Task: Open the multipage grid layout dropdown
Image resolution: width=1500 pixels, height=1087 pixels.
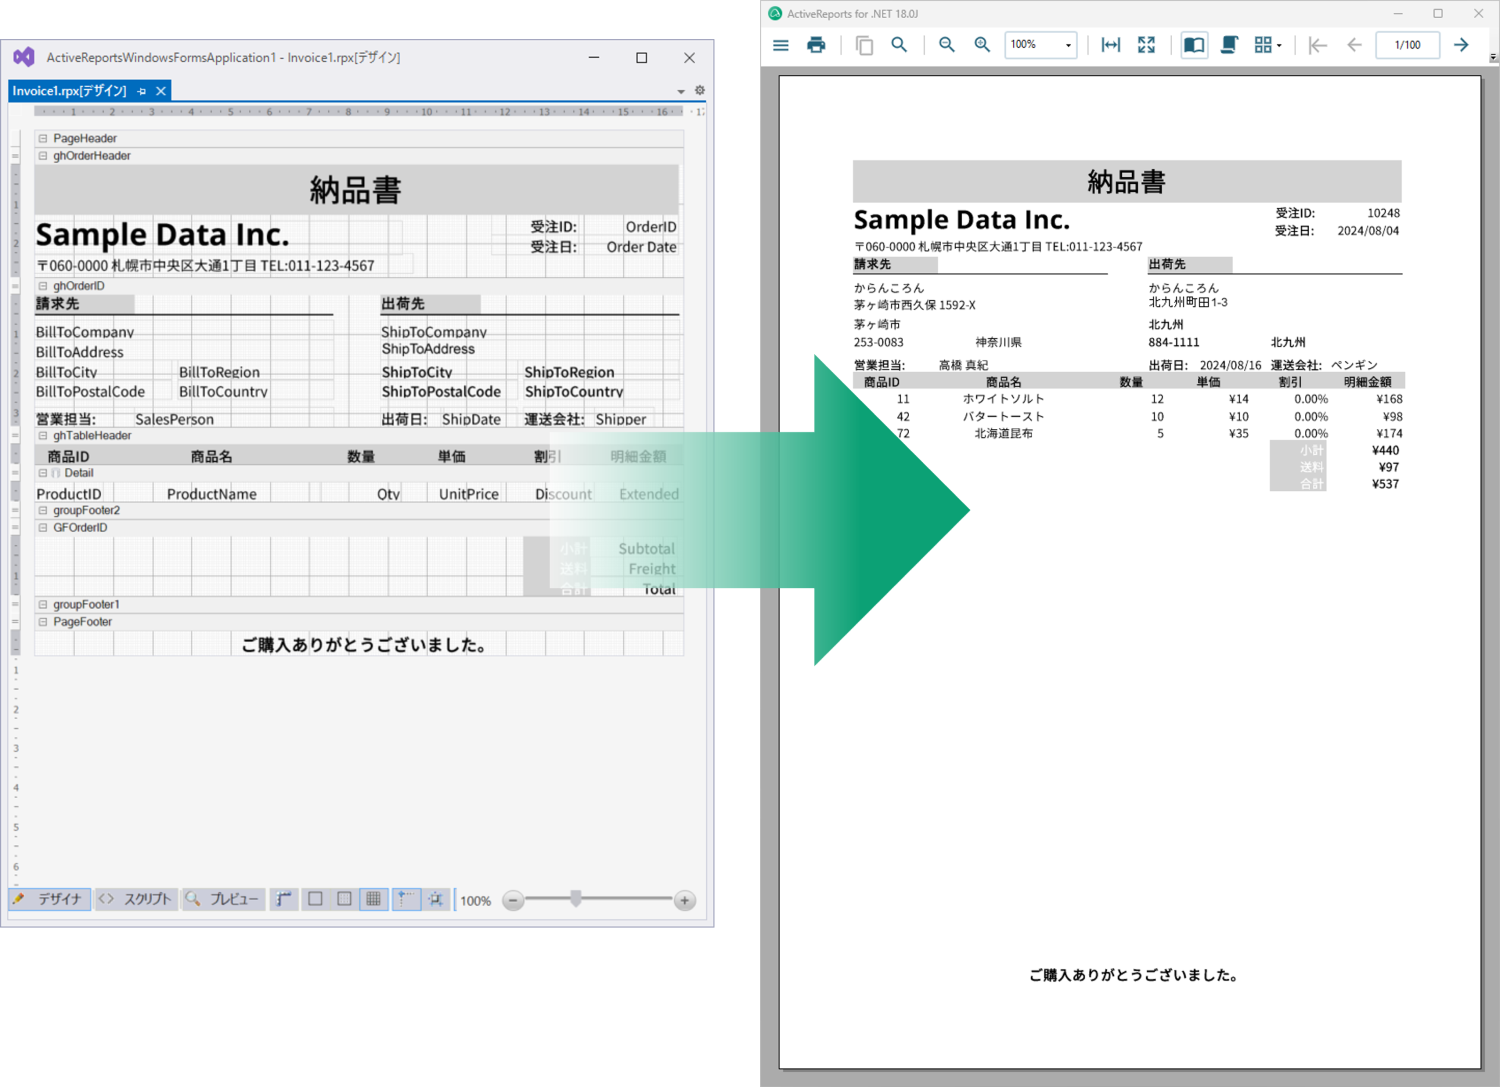Action: point(1268,45)
